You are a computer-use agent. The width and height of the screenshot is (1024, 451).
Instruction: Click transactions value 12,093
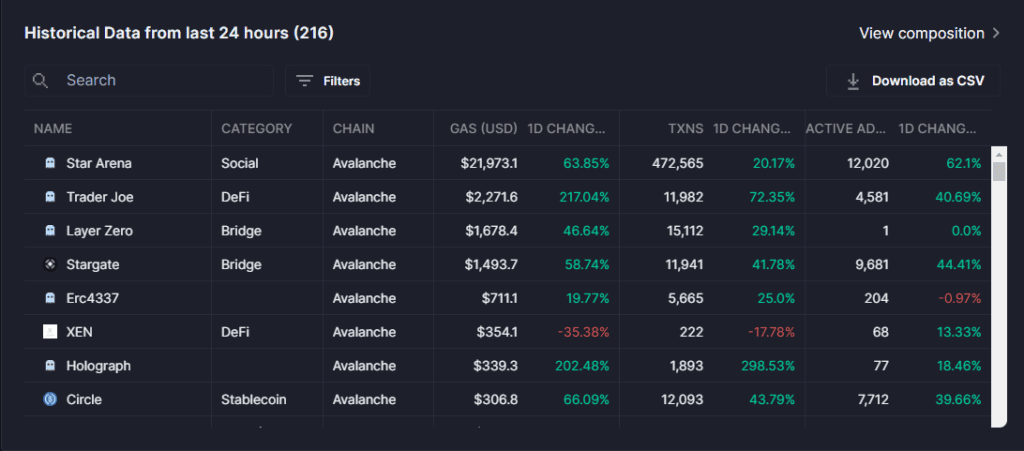pos(682,399)
